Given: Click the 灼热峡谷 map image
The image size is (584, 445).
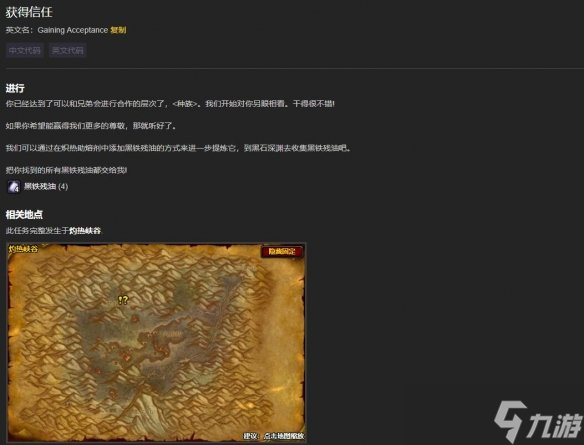Looking at the screenshot, I should point(156,343).
